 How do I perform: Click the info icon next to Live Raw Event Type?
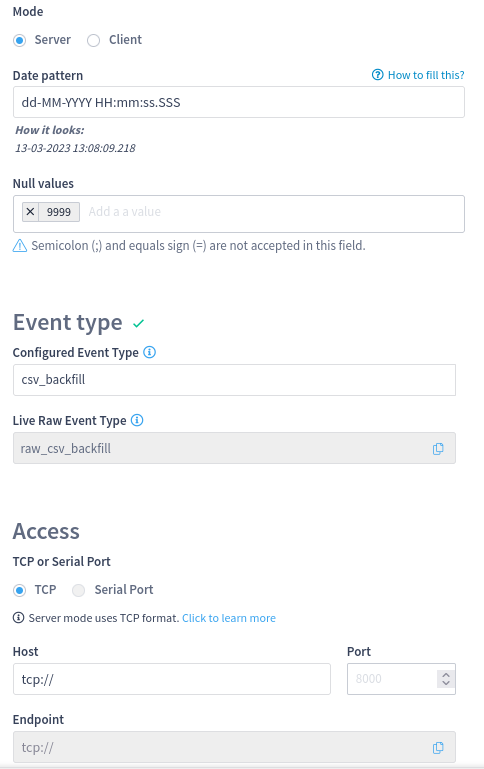(x=137, y=420)
